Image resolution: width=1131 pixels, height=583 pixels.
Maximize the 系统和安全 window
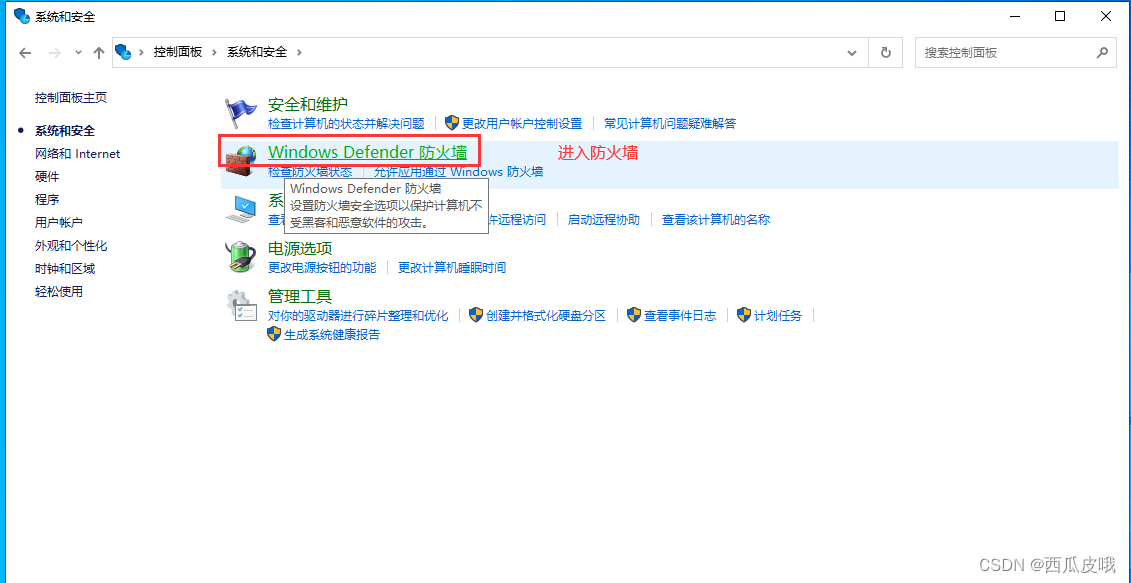tap(1060, 17)
